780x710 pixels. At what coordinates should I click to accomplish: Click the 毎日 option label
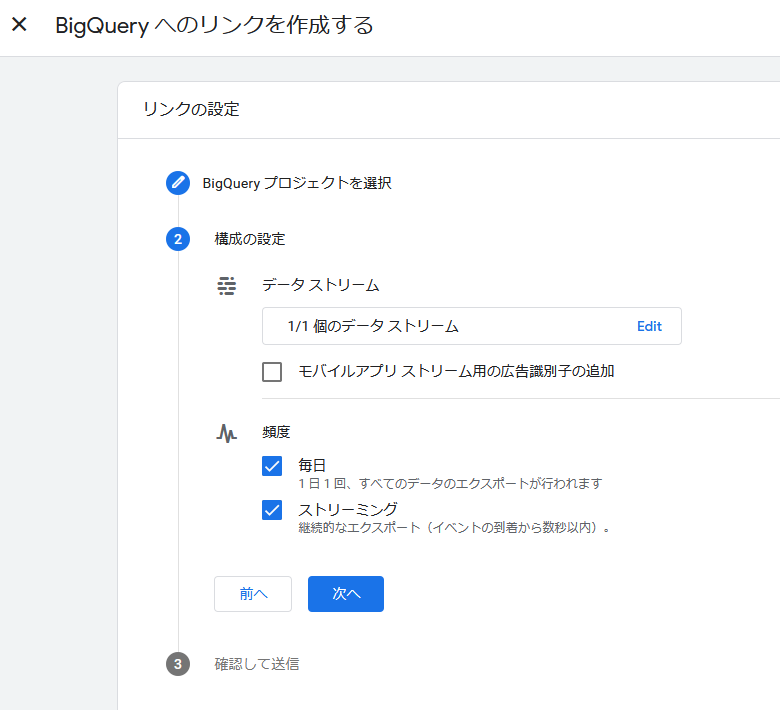(312, 465)
